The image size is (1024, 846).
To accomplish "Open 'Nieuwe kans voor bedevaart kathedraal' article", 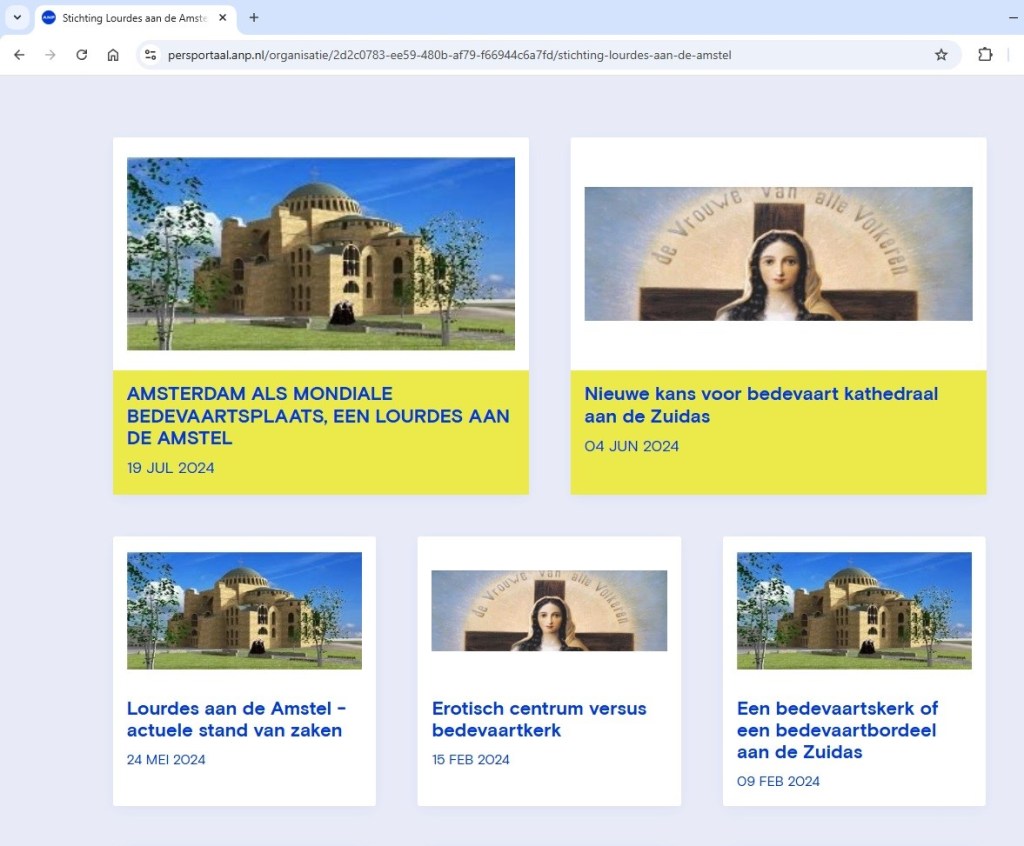I will (761, 405).
